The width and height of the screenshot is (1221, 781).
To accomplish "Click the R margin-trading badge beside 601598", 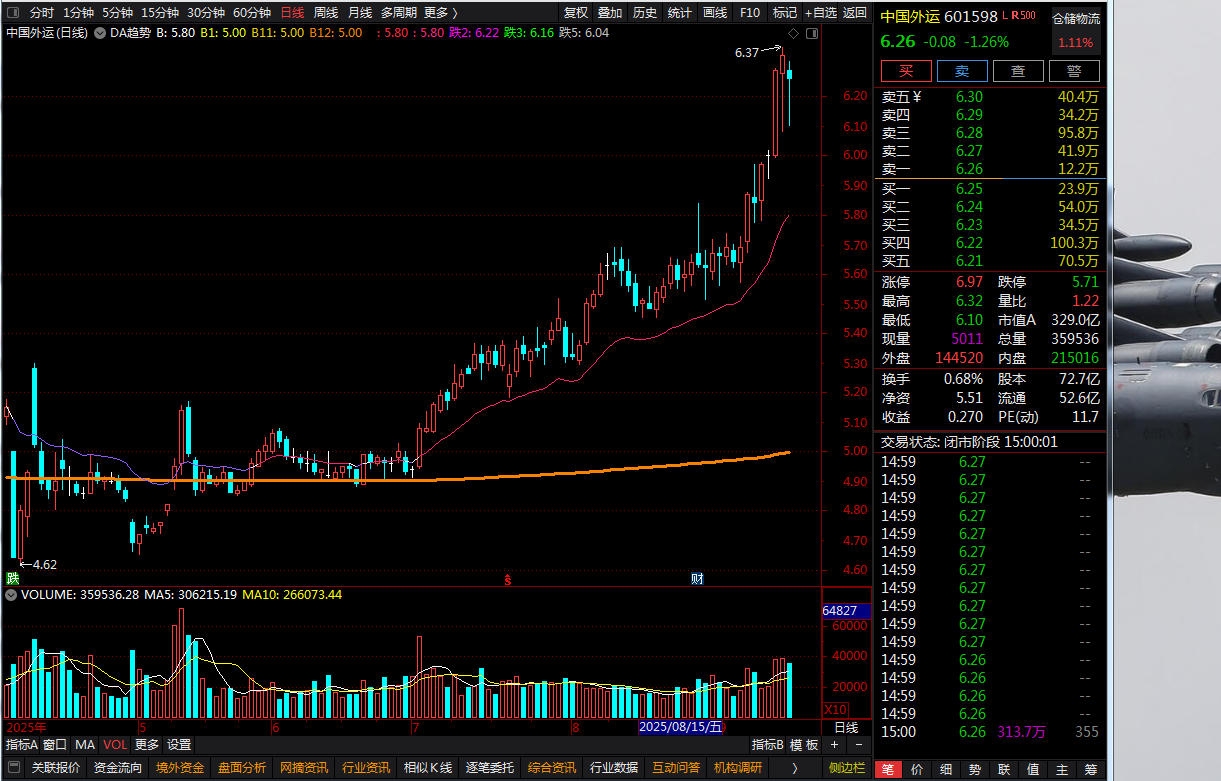I will point(1015,16).
